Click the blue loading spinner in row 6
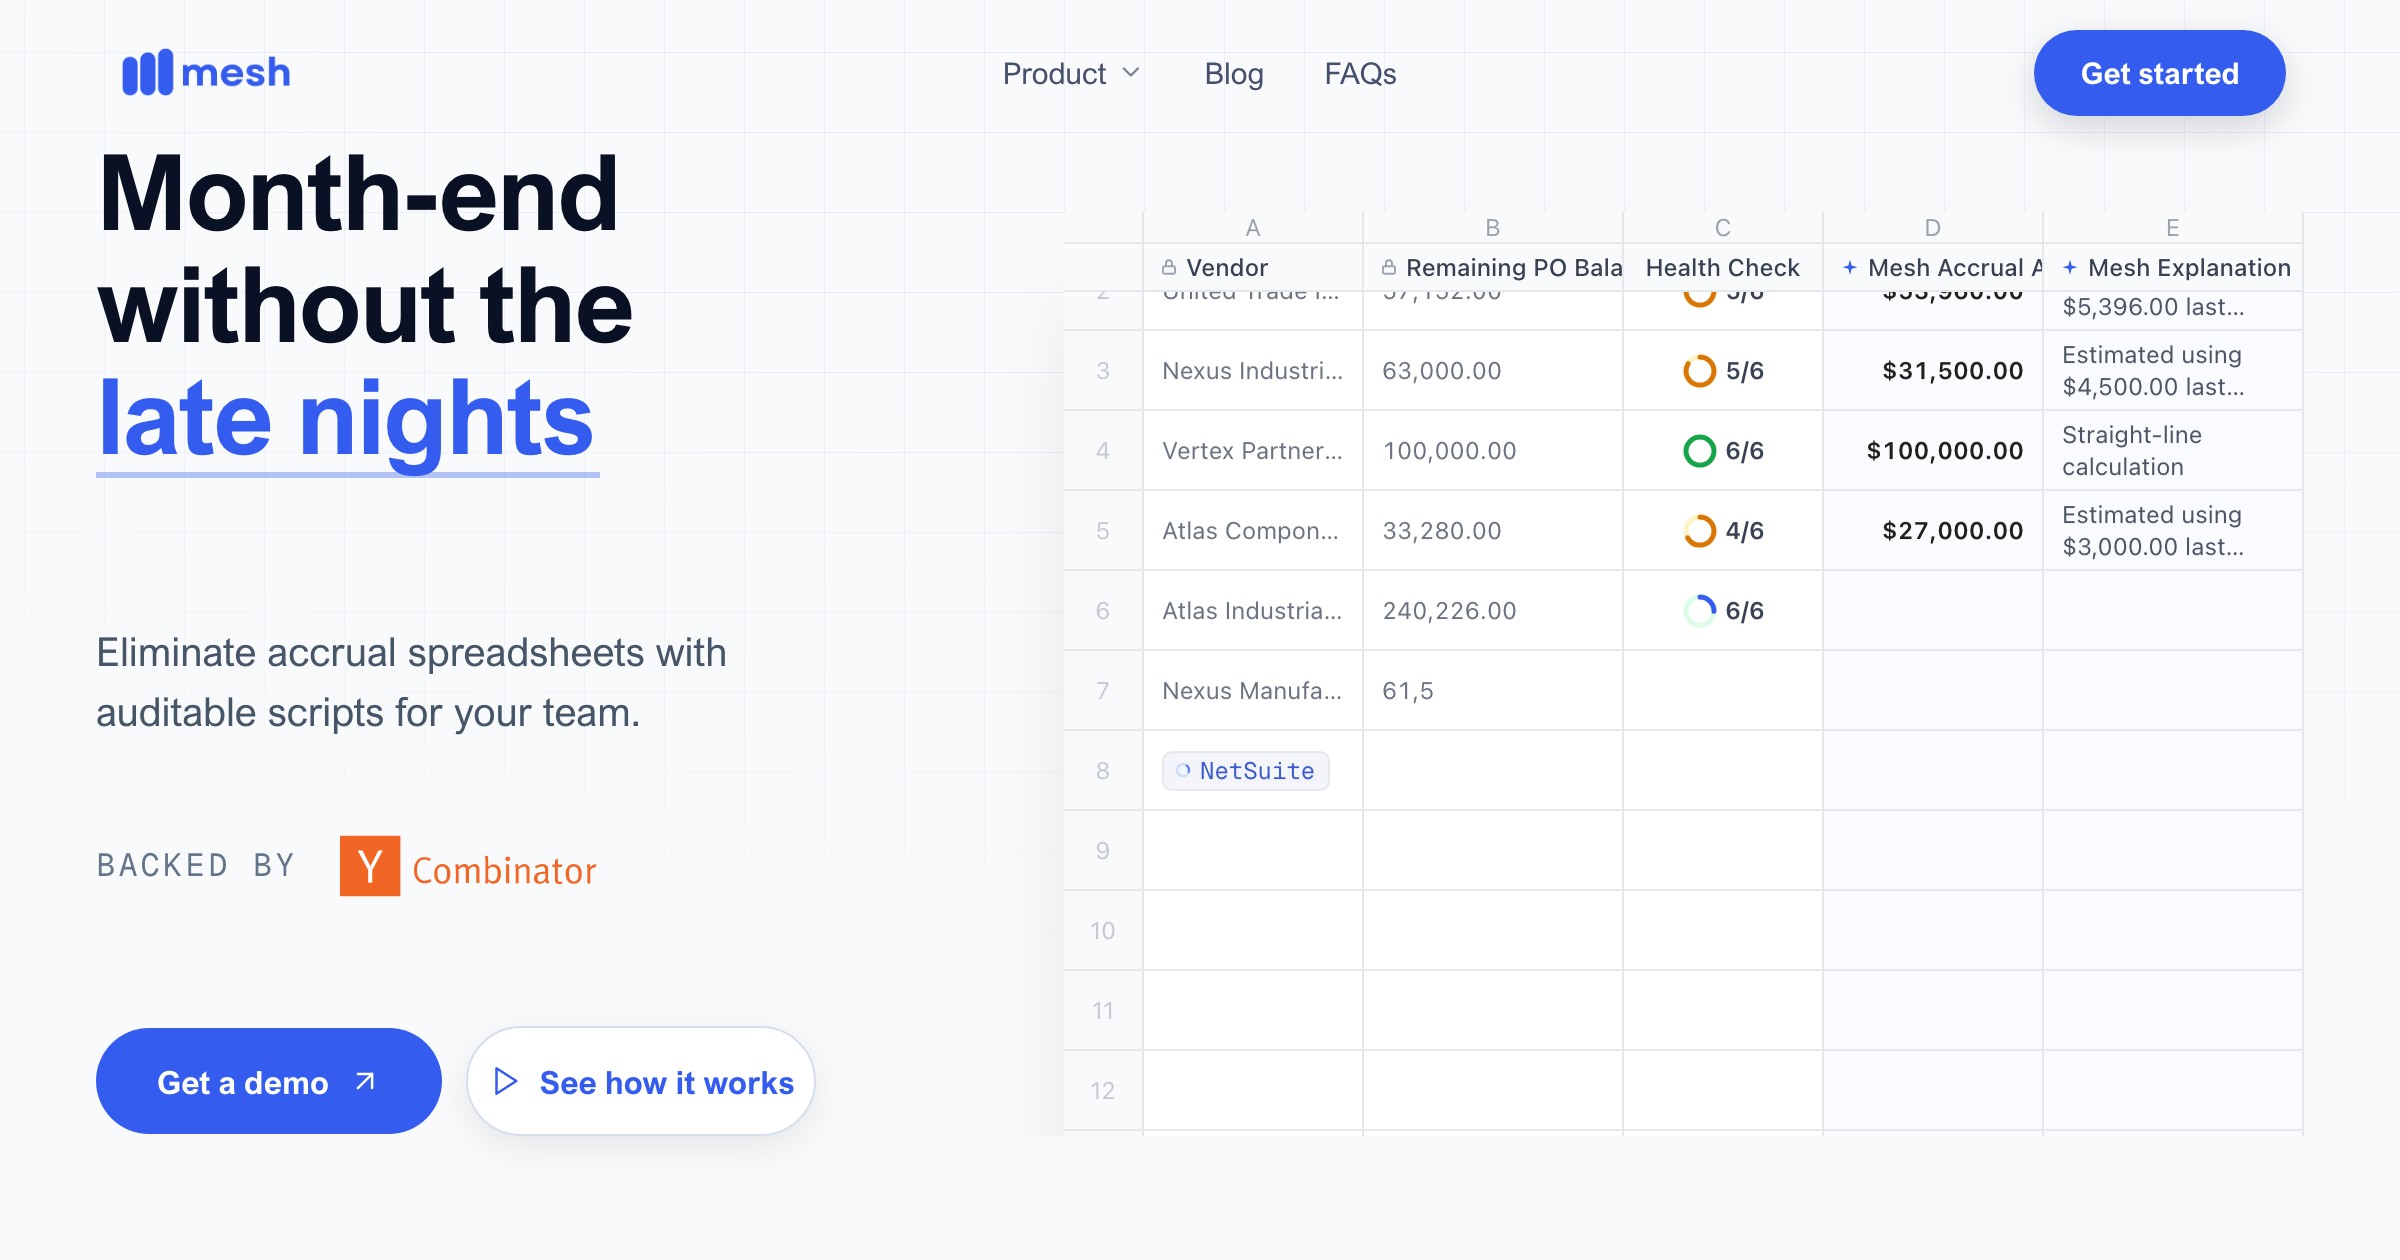The image size is (2400, 1260). click(x=1699, y=611)
